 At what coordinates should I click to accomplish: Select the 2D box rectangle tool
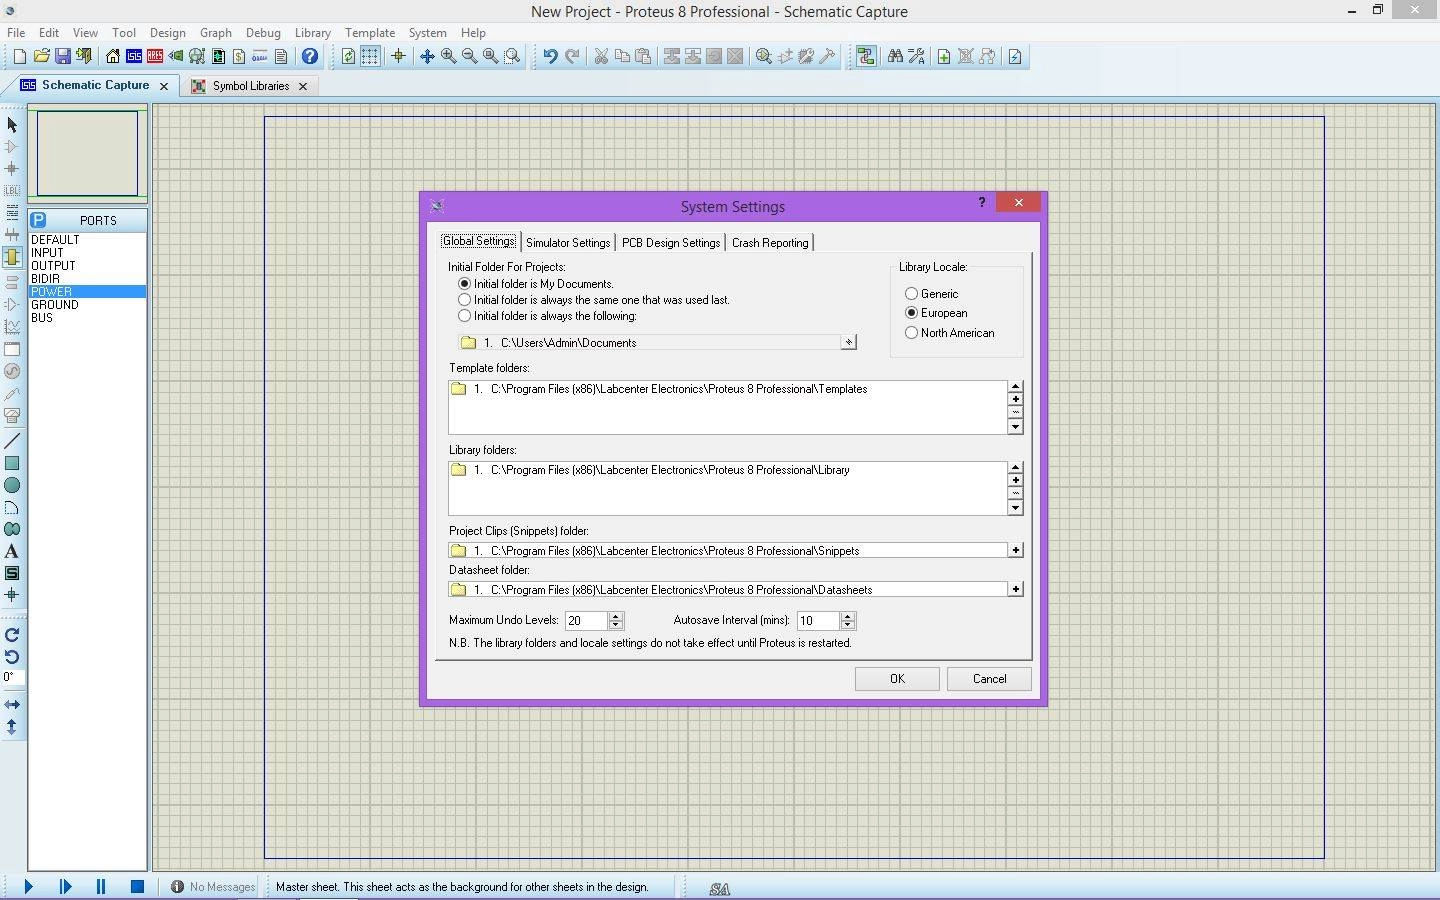coord(12,463)
